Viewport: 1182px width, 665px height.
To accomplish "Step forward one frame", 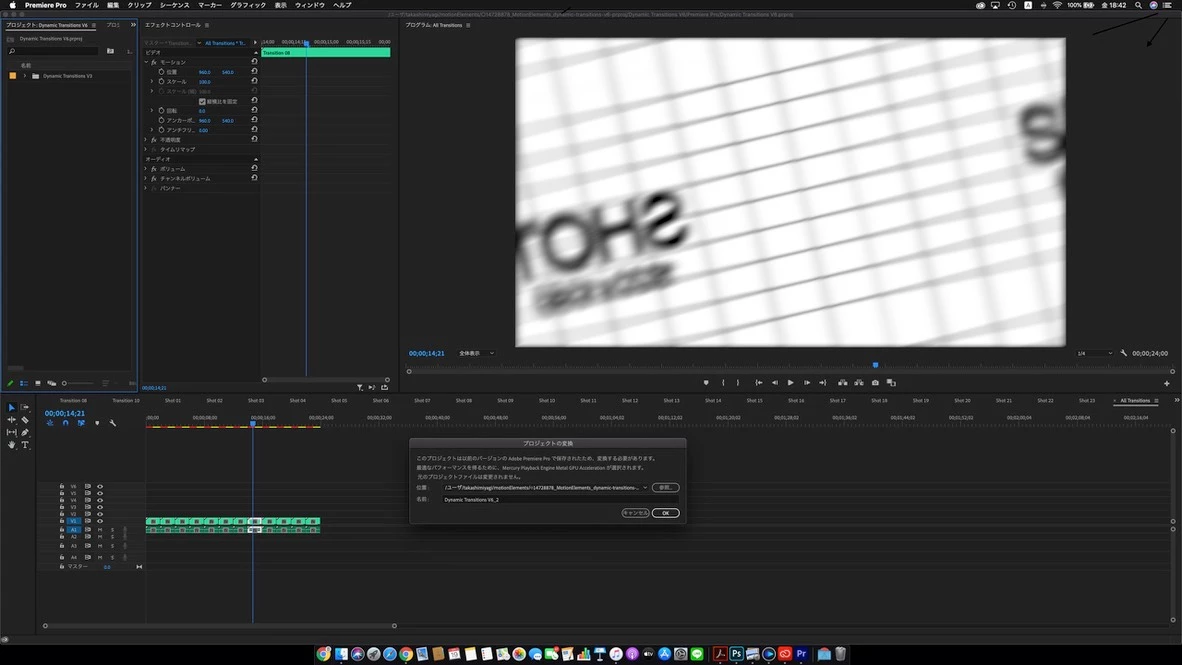I will tap(807, 383).
